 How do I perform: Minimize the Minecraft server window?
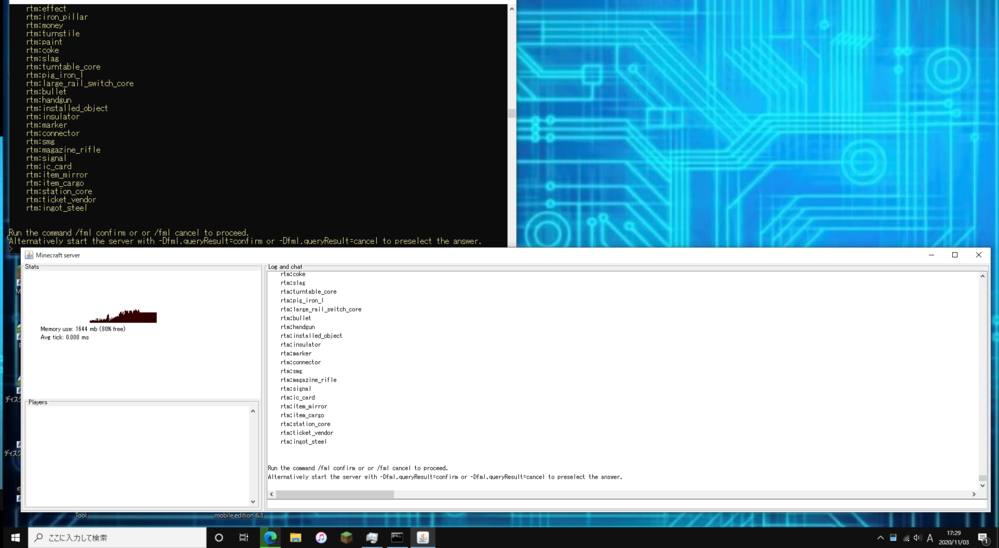[931, 255]
